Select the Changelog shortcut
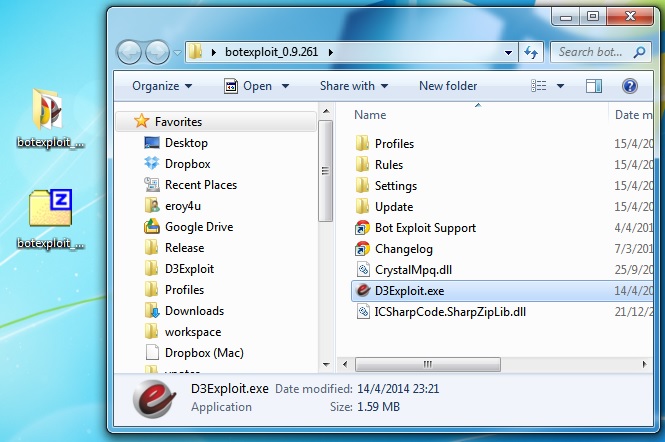This screenshot has width=665, height=442. click(x=404, y=249)
